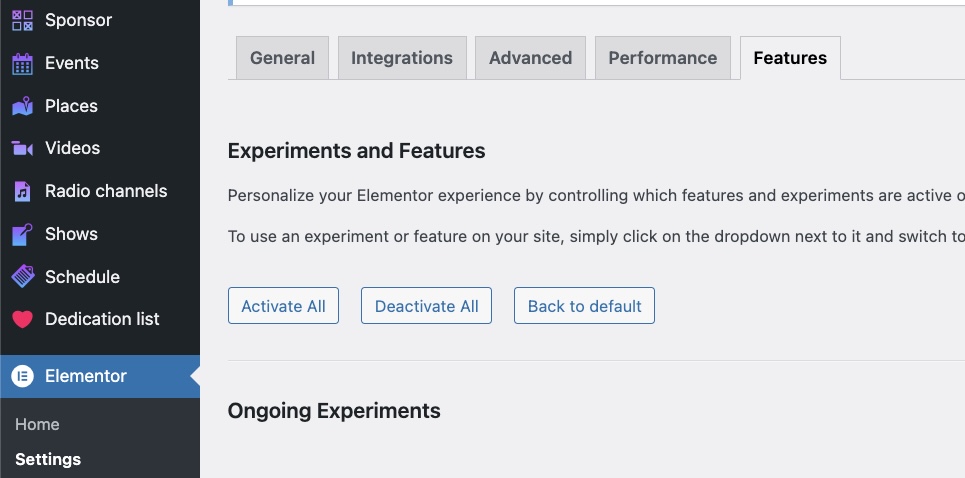Open the Elementor Home submenu link

pos(37,424)
